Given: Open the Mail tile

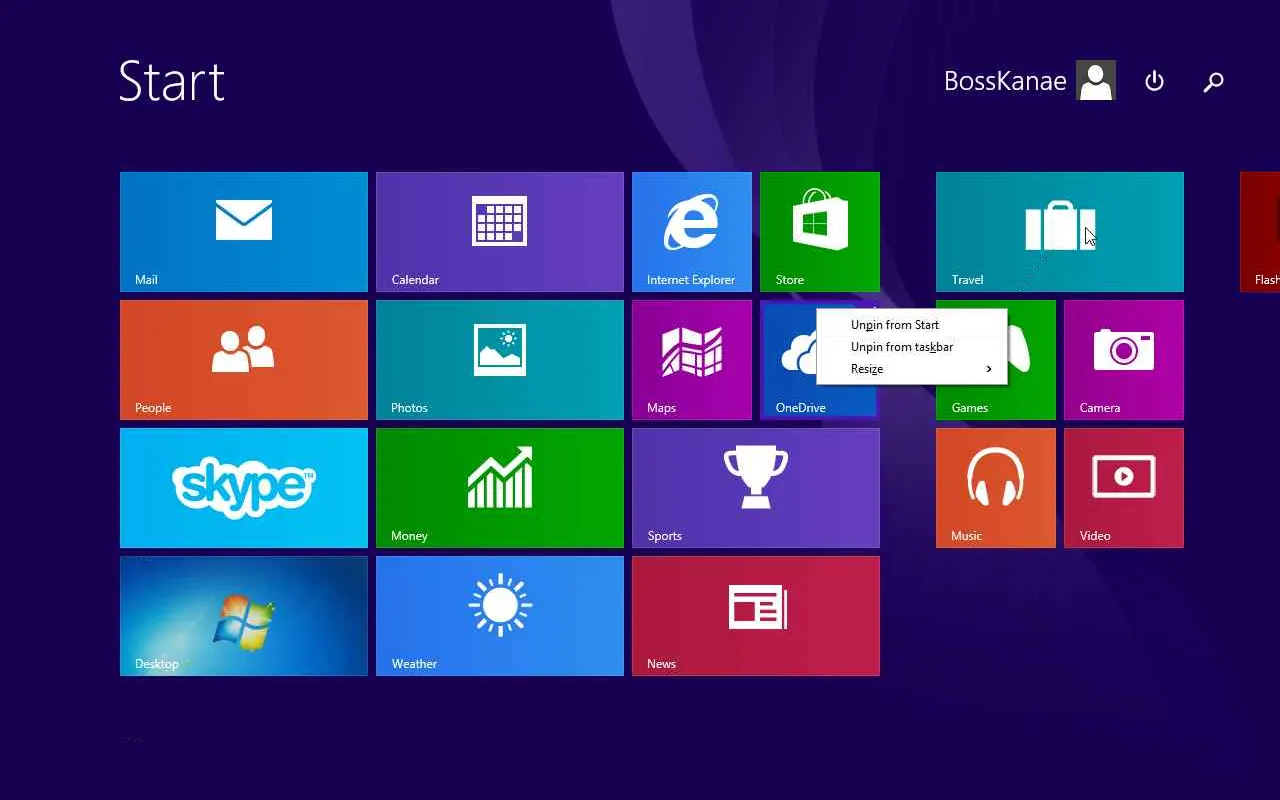Looking at the screenshot, I should 244,232.
